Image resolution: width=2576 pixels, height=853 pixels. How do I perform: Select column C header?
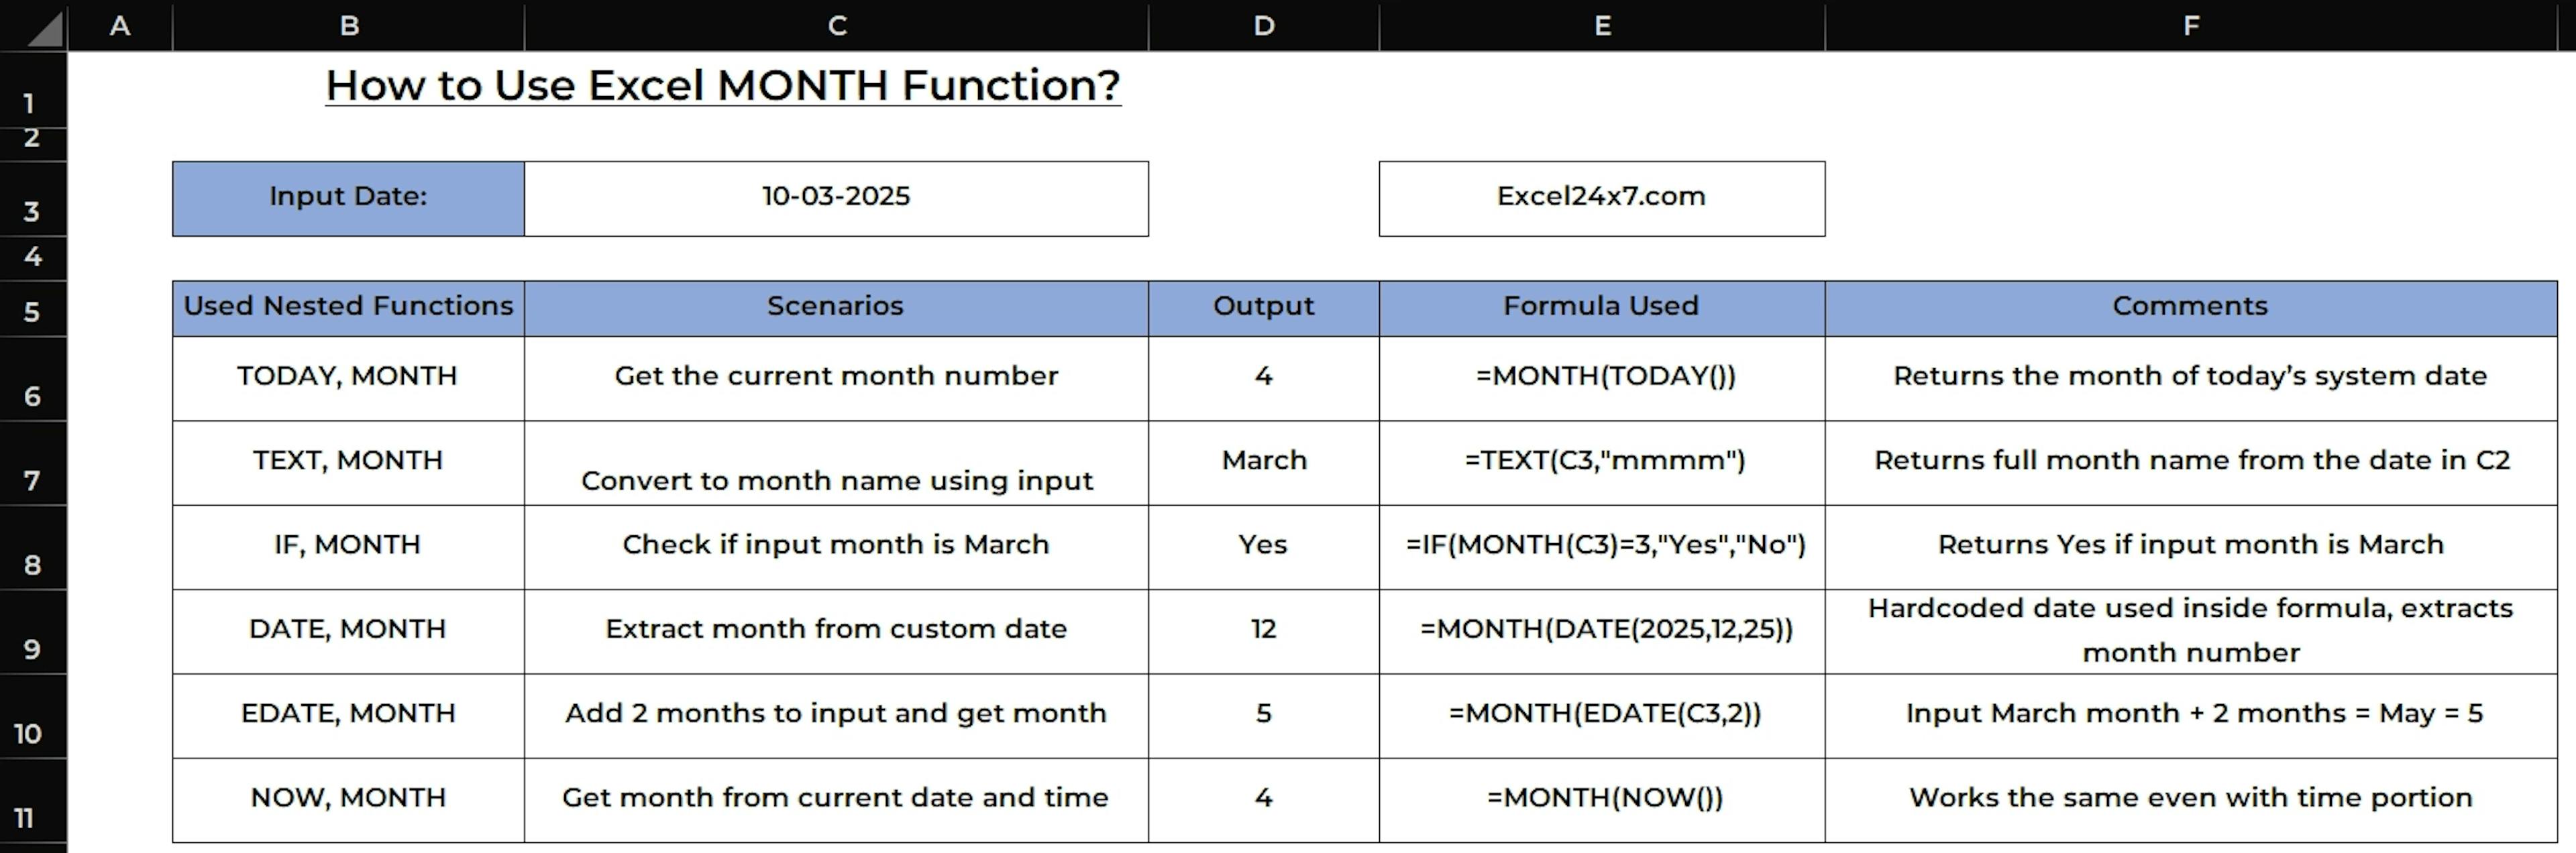[x=837, y=26]
